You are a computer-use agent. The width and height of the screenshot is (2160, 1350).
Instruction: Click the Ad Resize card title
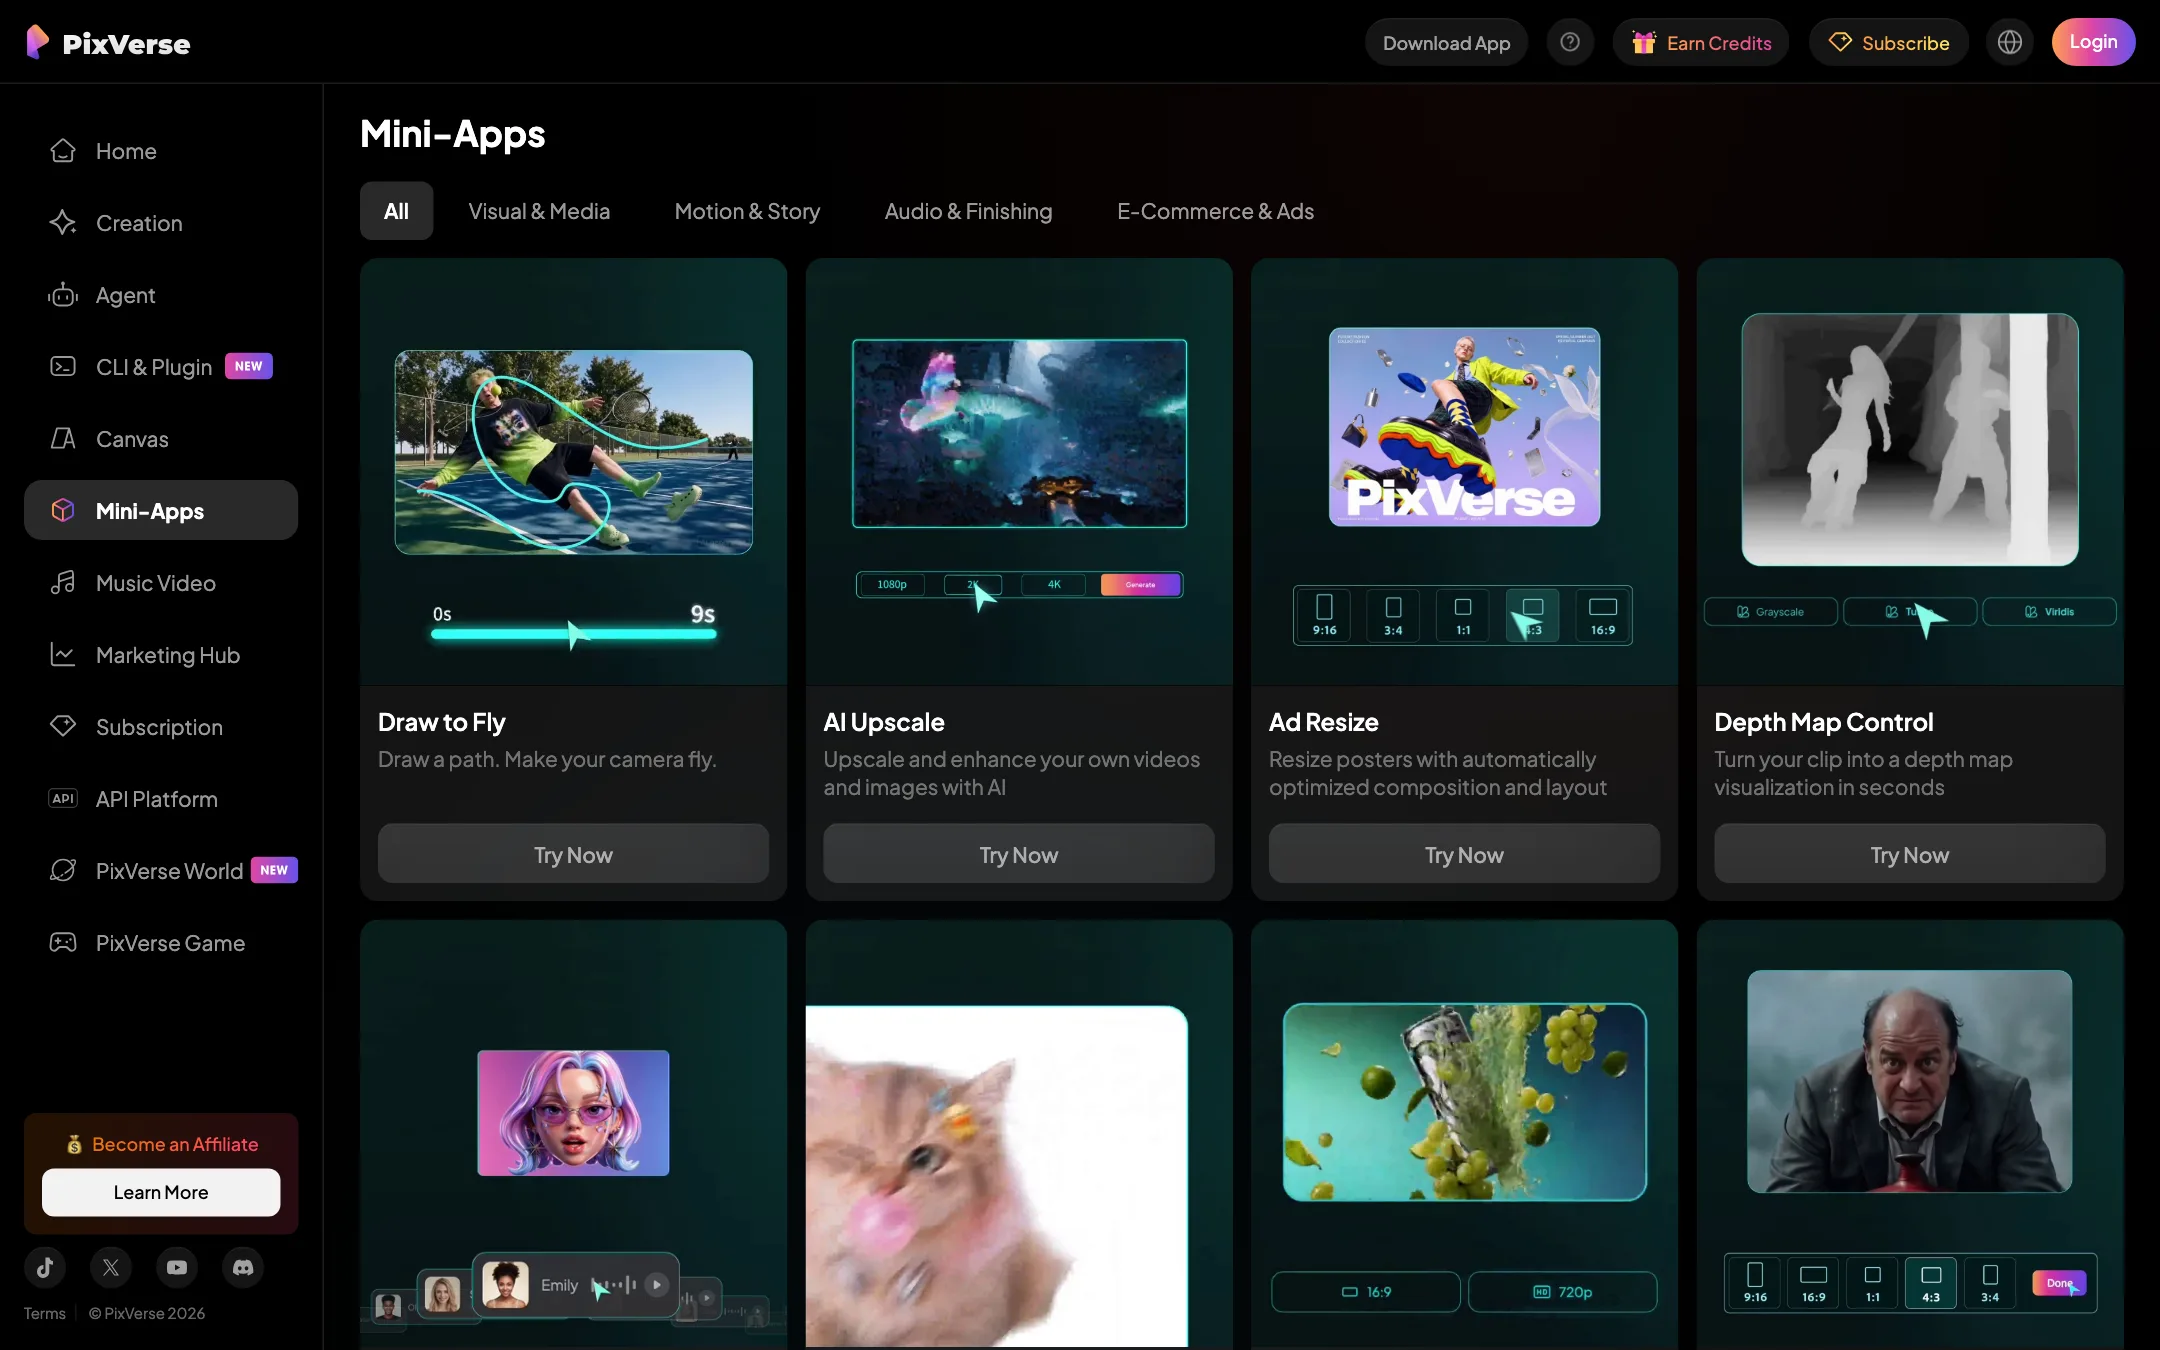(1323, 722)
